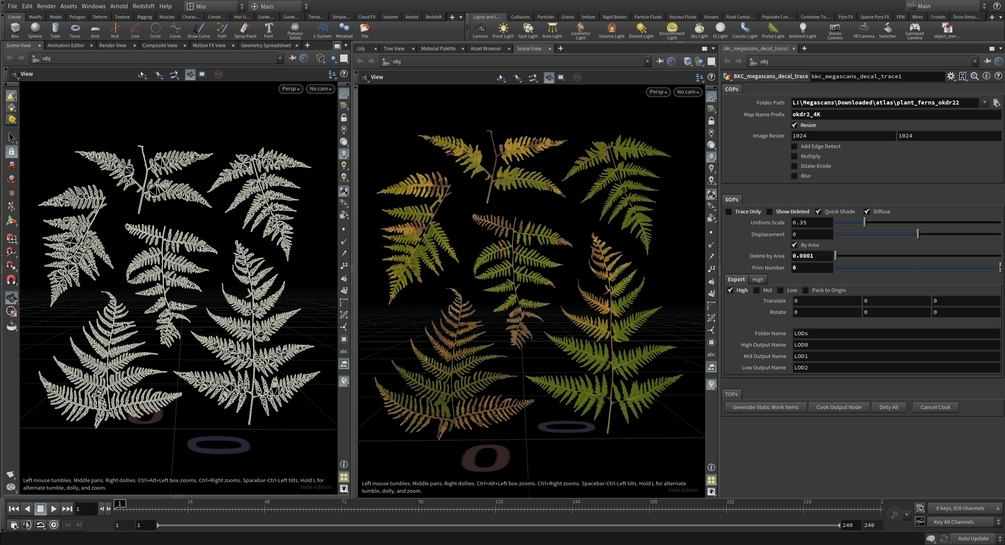Open the Main radial menu dropdown
Viewport: 1005px width, 545px height.
(279, 6)
